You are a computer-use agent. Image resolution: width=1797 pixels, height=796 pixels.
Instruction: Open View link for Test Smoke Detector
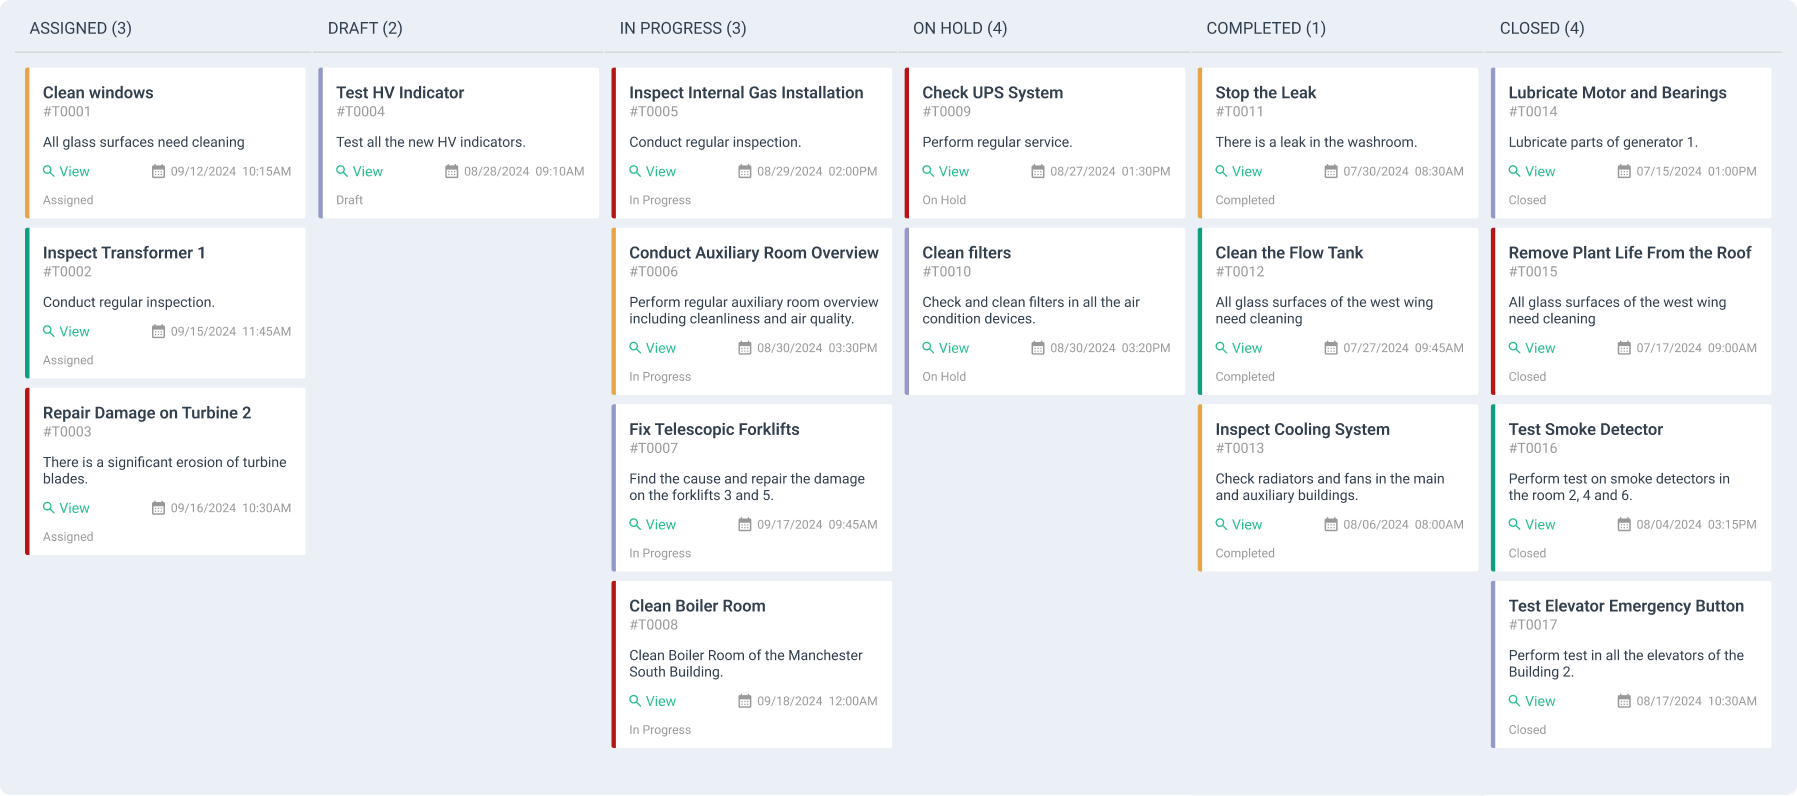[x=1539, y=524]
